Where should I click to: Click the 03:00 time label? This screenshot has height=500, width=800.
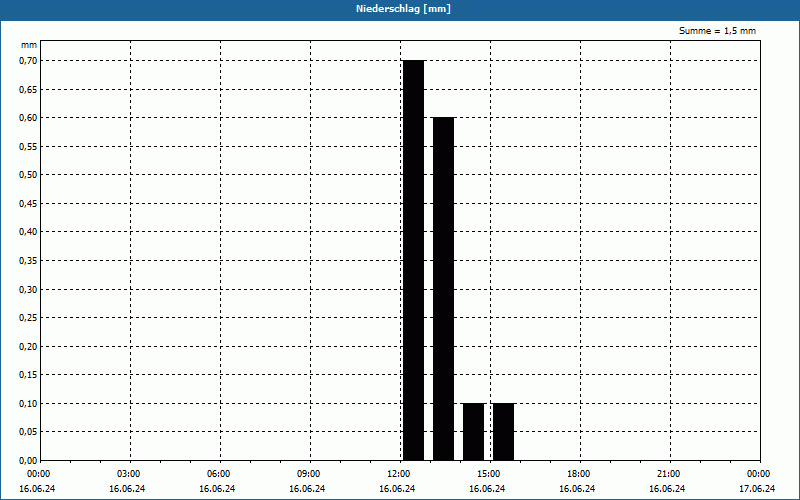tap(129, 474)
